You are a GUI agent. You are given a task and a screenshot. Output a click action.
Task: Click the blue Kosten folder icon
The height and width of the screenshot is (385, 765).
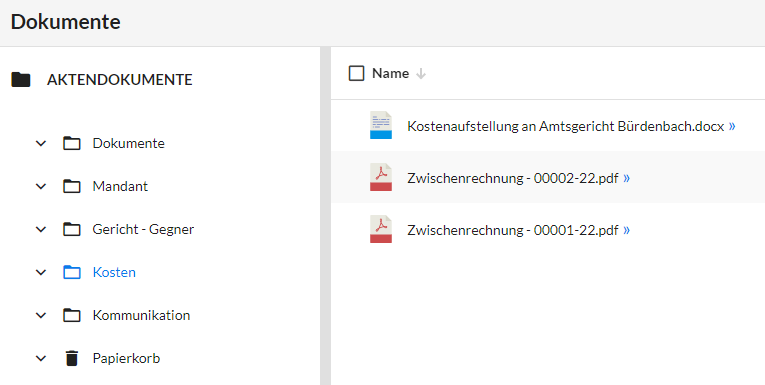tap(72, 272)
